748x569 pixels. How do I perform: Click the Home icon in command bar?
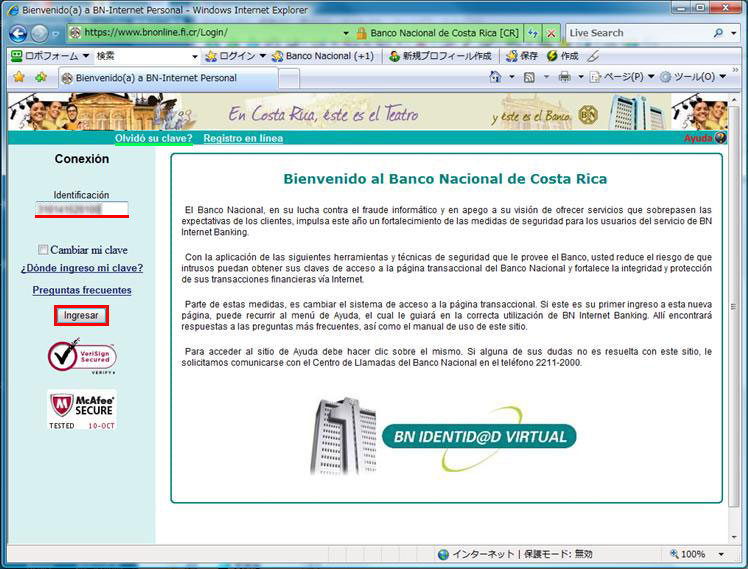point(495,77)
